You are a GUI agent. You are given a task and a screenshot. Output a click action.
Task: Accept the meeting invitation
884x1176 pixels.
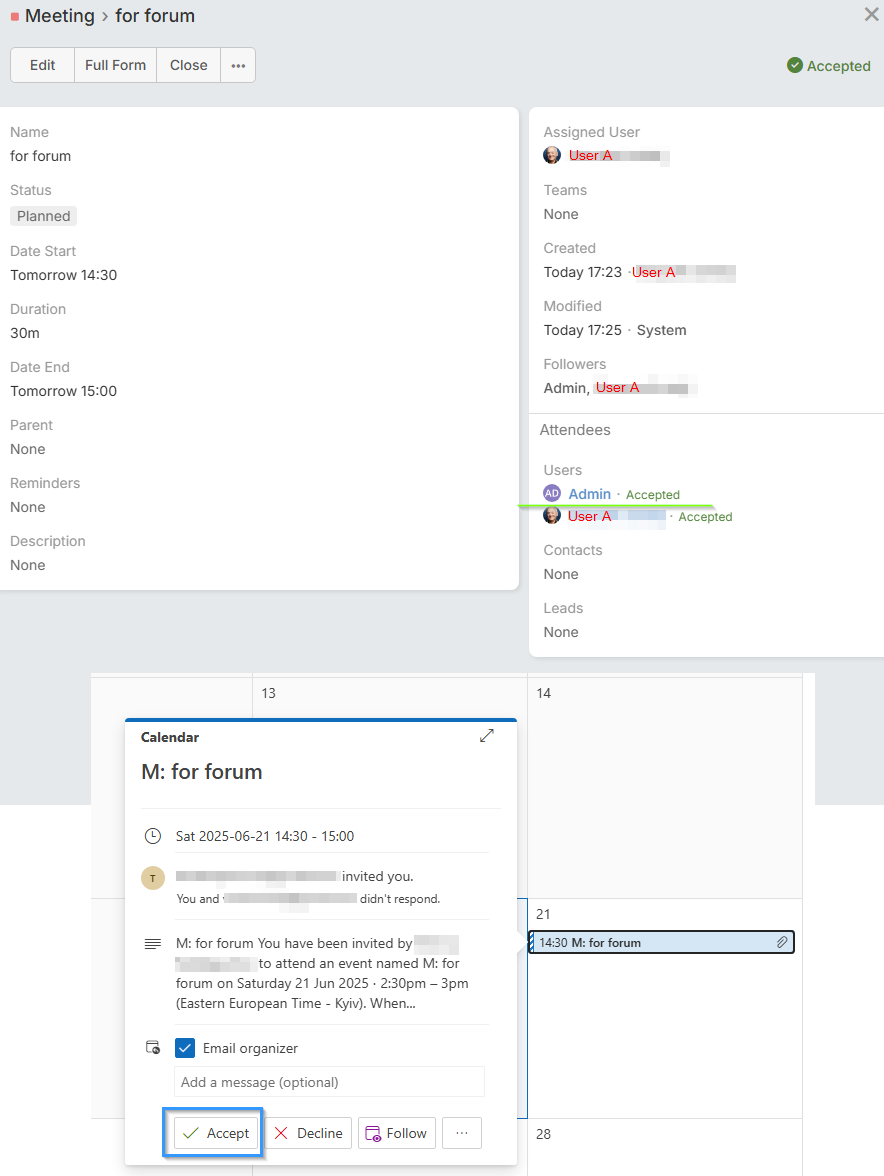(217, 1133)
